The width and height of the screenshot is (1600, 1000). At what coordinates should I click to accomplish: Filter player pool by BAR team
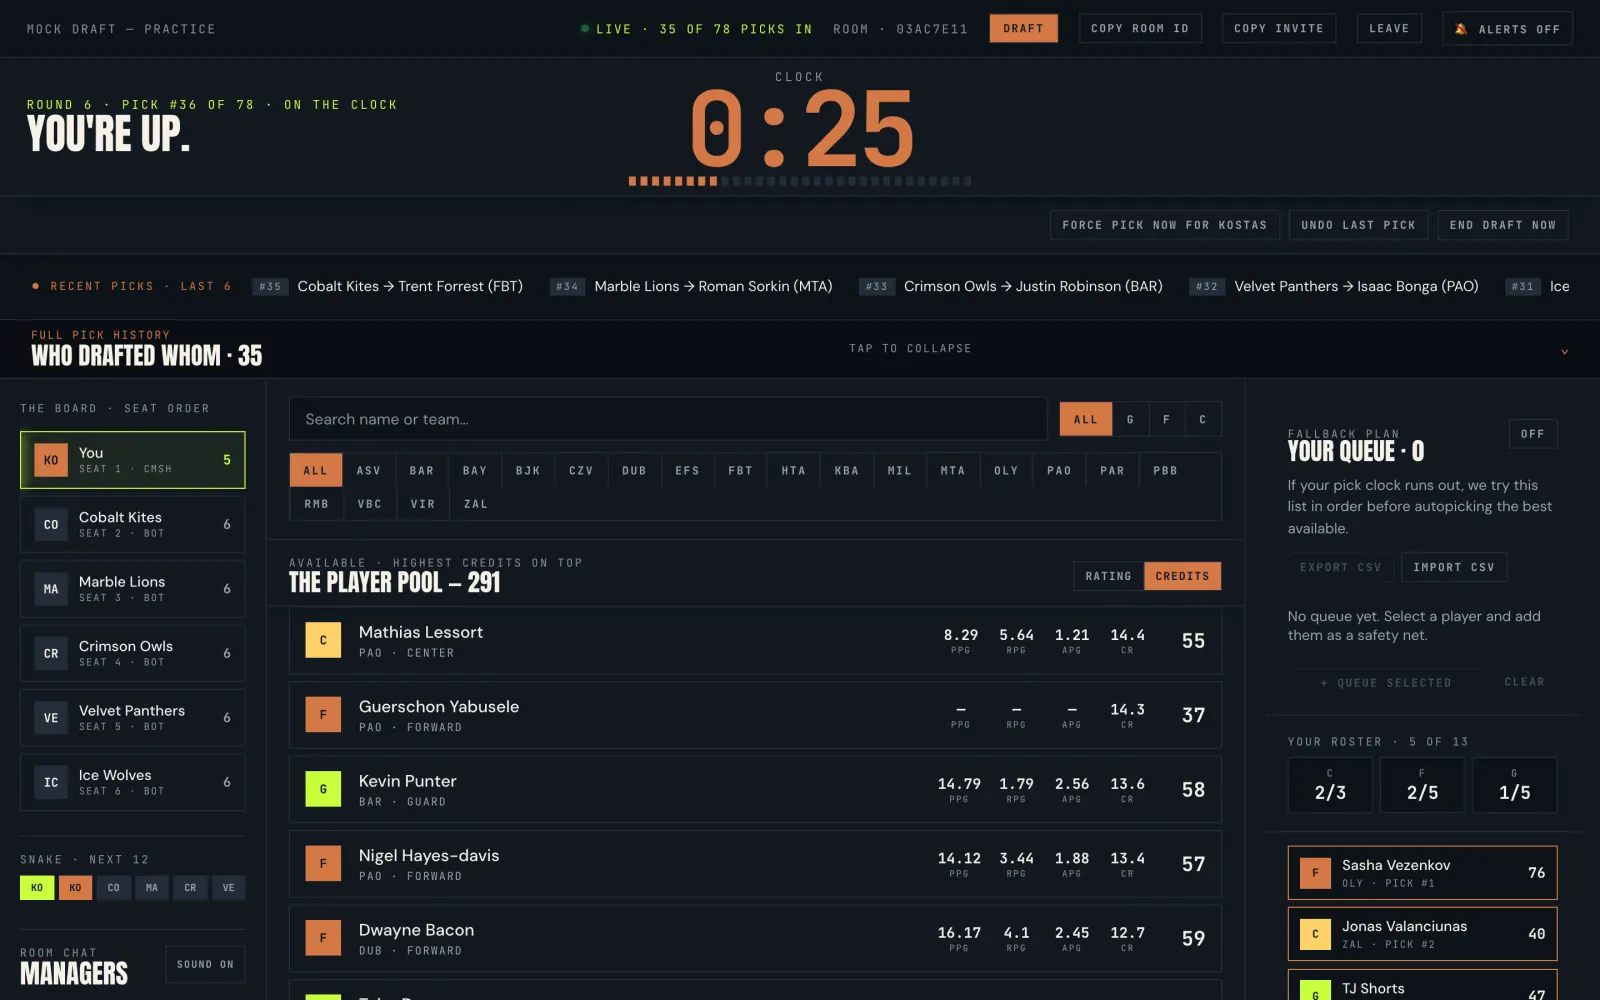tap(422, 470)
